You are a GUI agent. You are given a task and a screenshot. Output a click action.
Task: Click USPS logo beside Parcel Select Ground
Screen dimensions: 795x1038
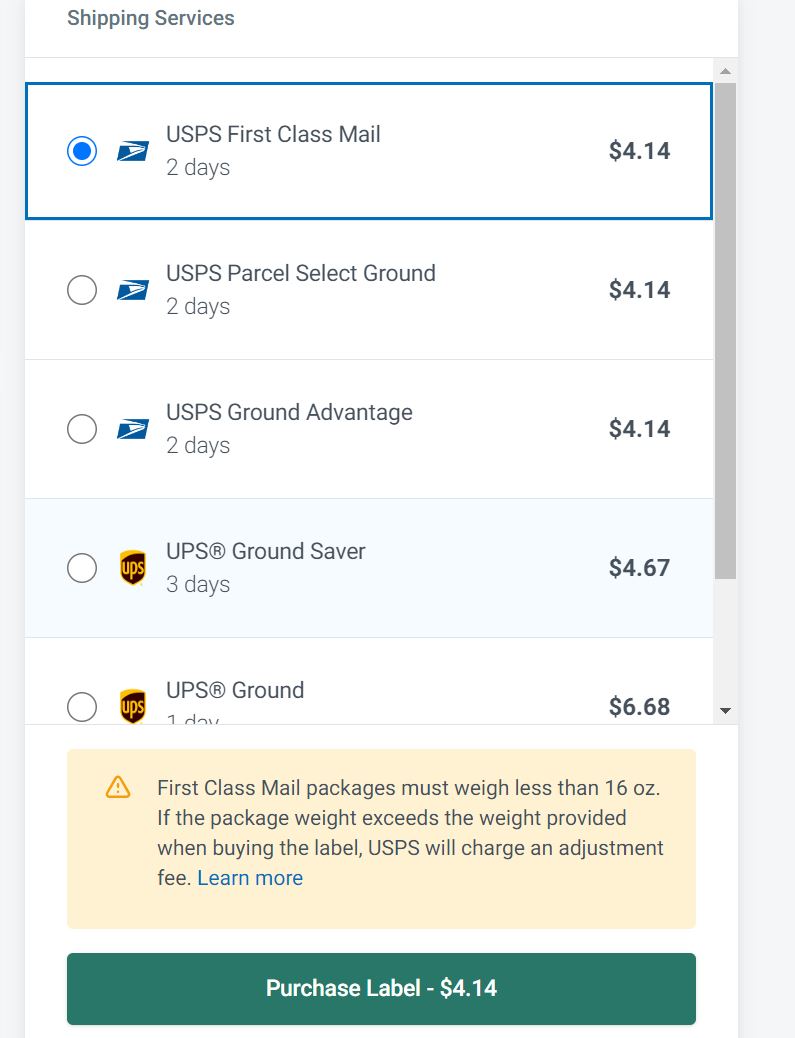132,291
